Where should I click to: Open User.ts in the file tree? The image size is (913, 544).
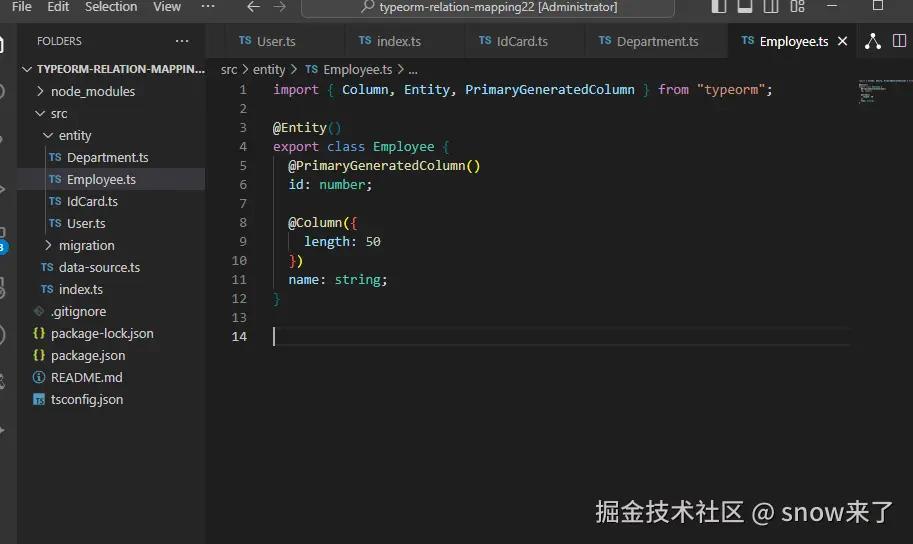tap(111, 224)
